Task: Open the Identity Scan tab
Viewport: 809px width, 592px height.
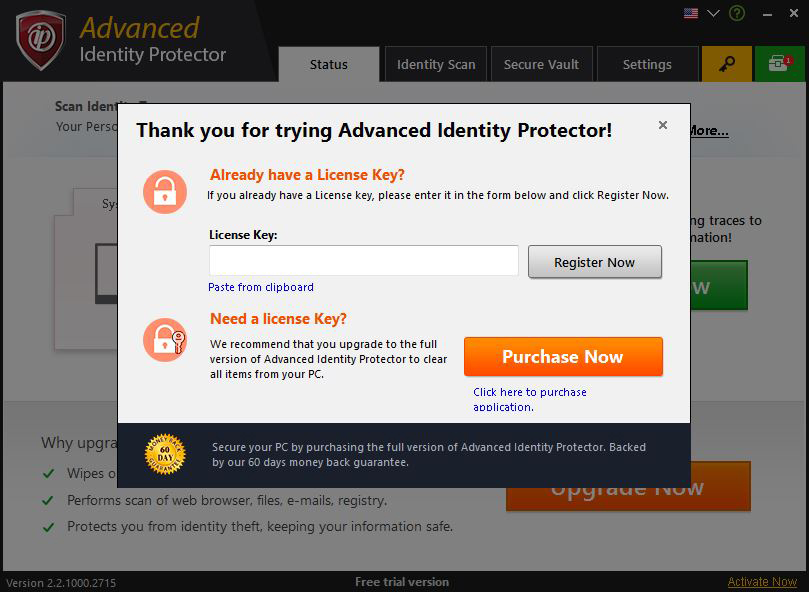Action: click(436, 64)
